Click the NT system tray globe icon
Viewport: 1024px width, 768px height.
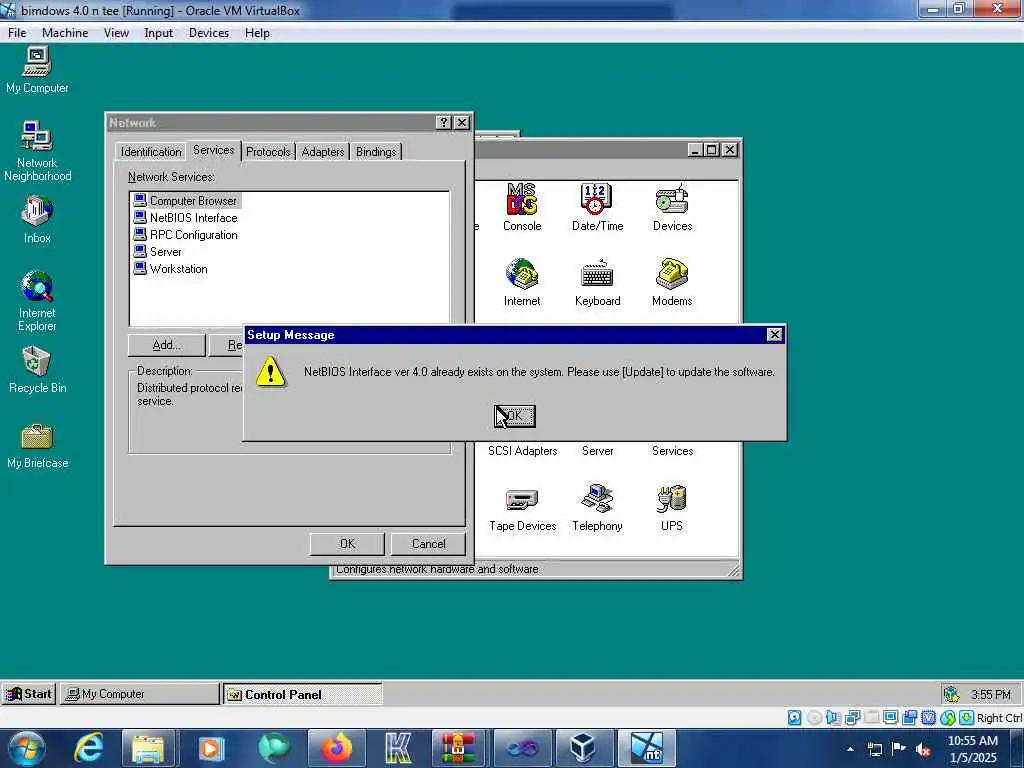pos(952,694)
